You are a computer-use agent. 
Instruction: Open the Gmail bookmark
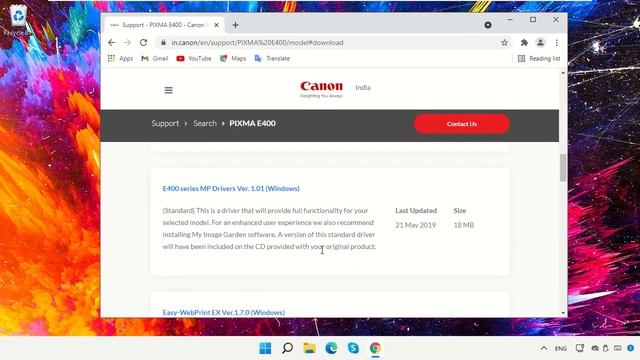tap(154, 58)
